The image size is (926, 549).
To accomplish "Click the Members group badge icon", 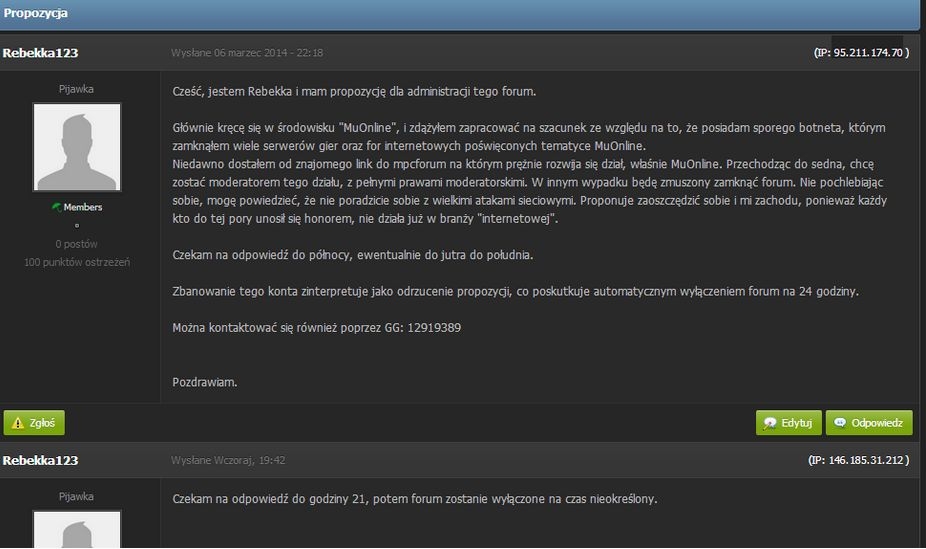I will pyautogui.click(x=57, y=207).
